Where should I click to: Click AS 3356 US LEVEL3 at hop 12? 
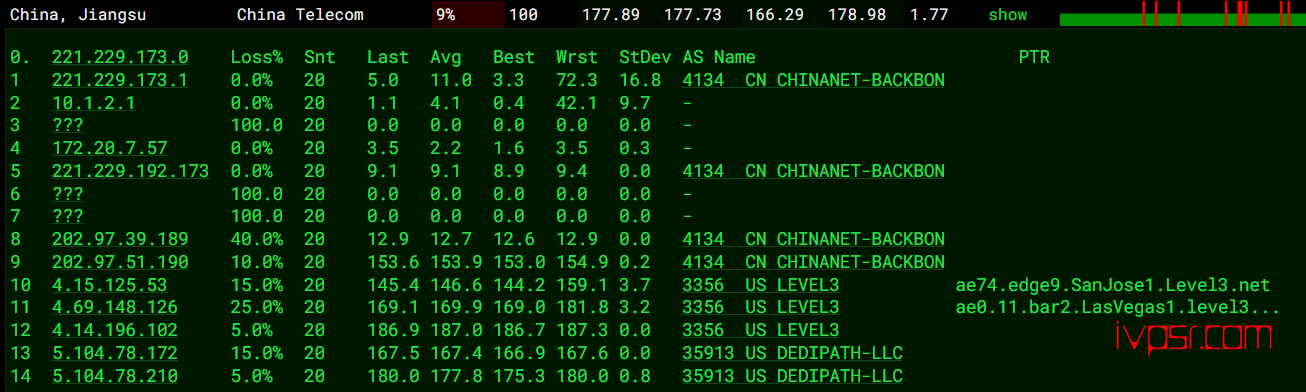point(761,331)
